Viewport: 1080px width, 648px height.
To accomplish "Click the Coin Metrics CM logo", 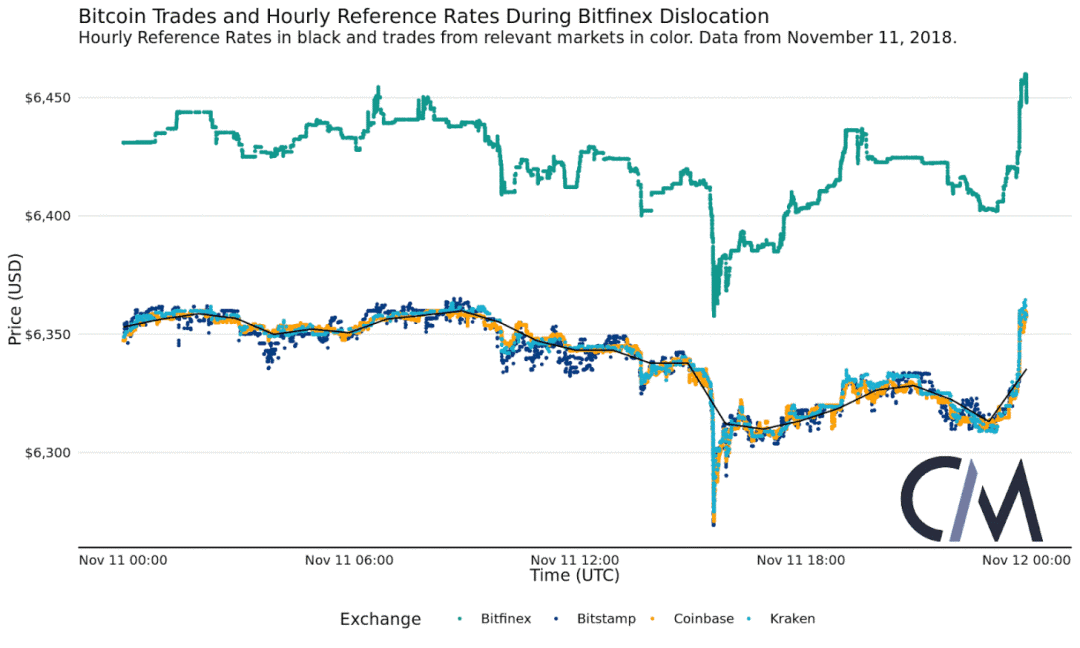I will click(x=971, y=499).
